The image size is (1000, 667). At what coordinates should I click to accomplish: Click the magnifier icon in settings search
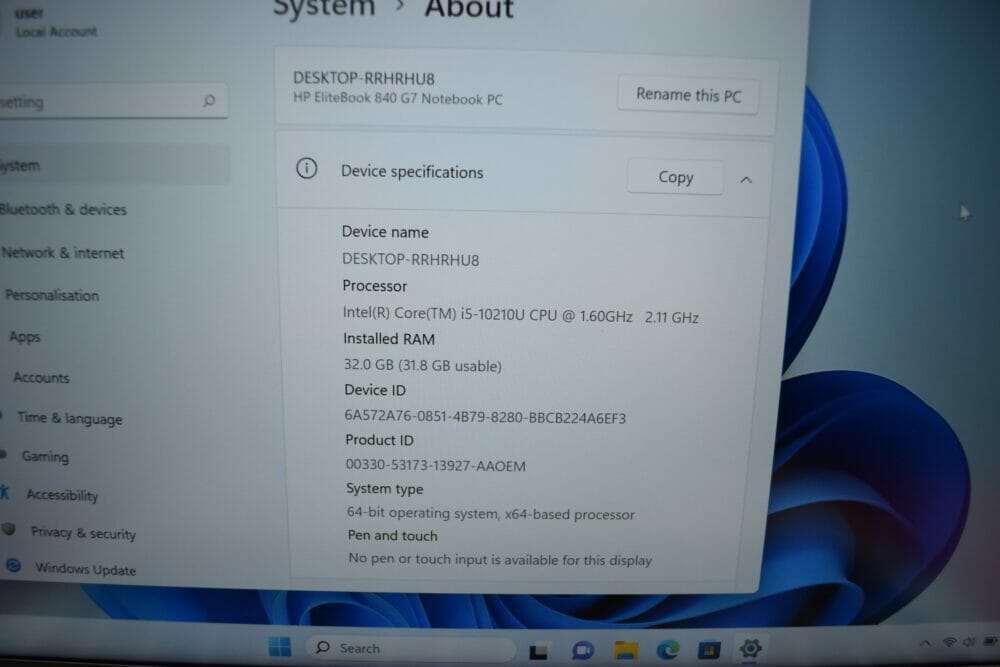209,100
